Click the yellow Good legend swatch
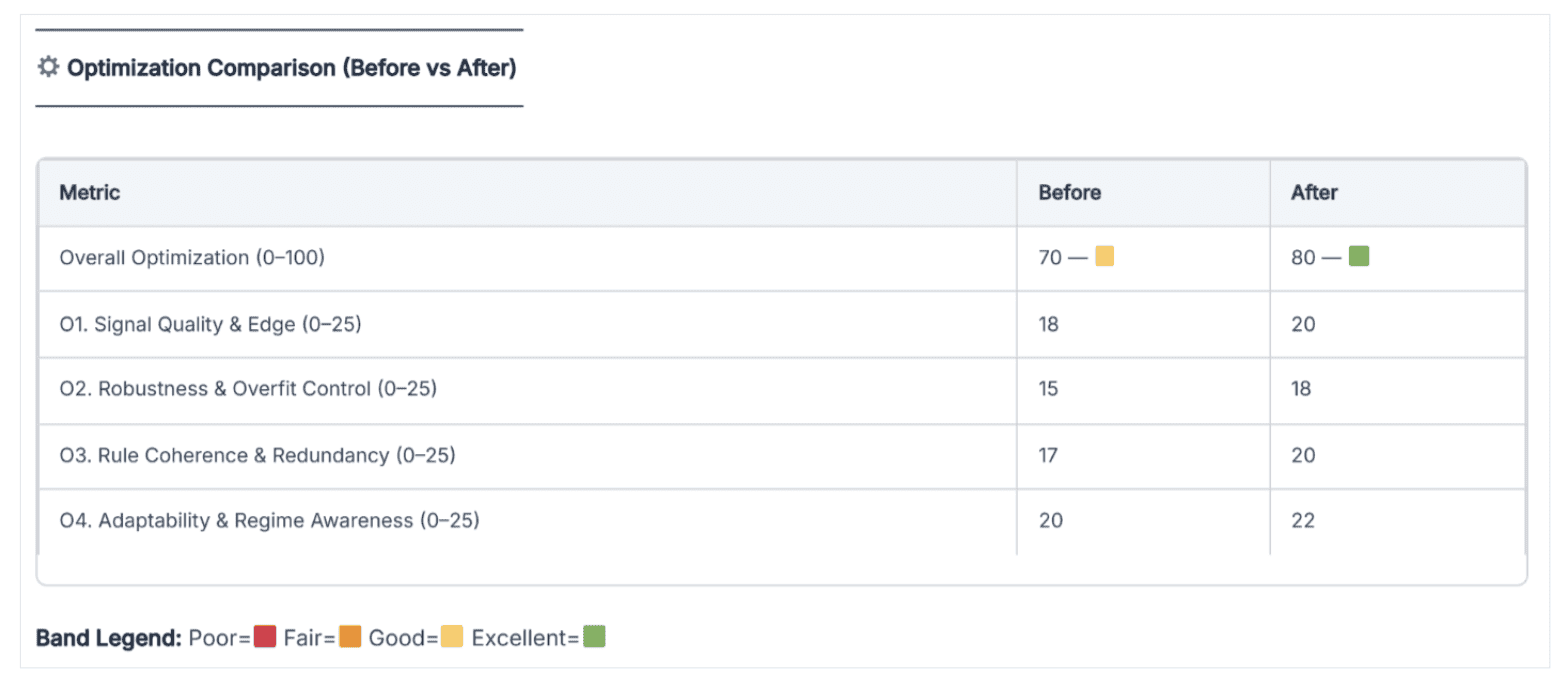 point(452,637)
